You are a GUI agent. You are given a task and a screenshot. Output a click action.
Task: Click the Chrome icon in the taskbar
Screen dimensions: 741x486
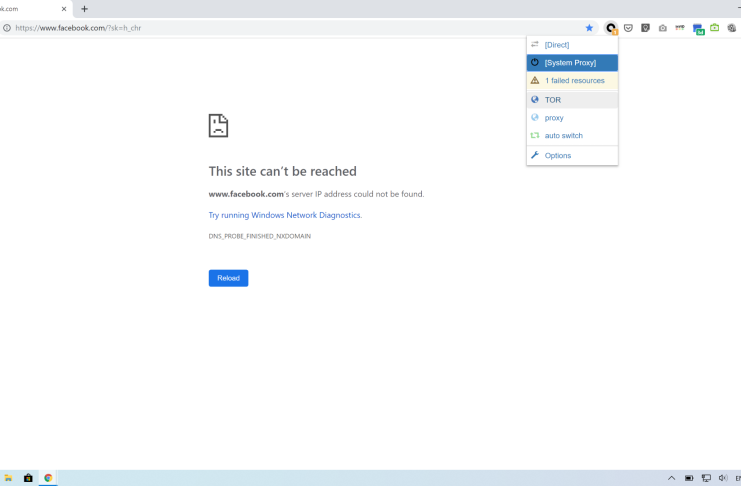click(x=48, y=478)
